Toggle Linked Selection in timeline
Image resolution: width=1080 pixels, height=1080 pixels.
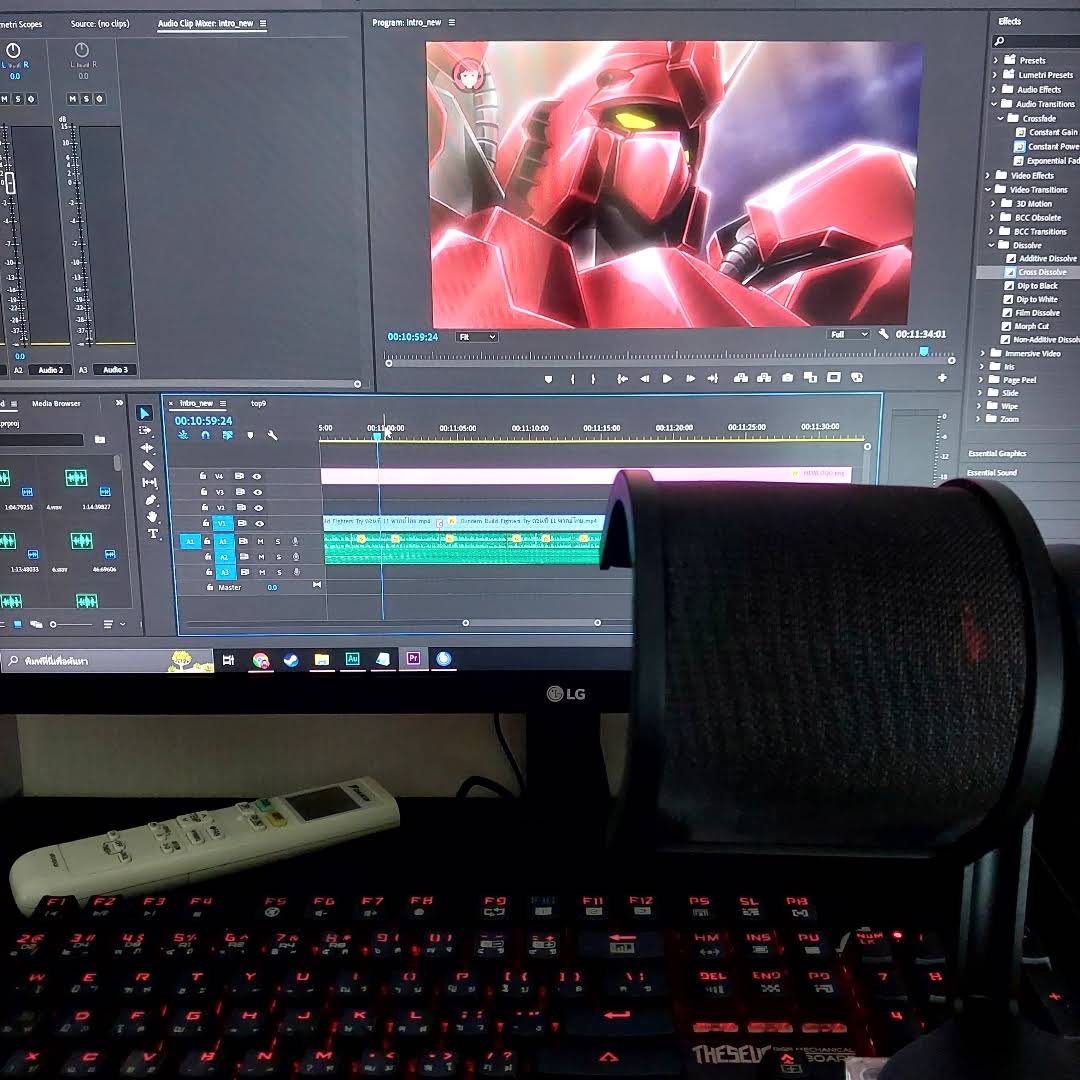[x=227, y=435]
